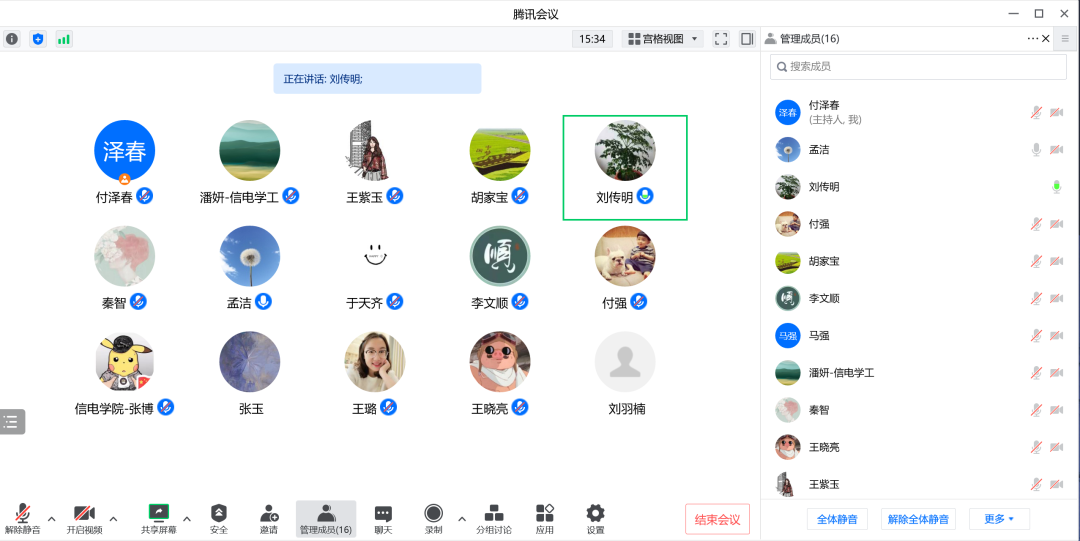The height and width of the screenshot is (541, 1080).
Task: Toggle the side panel layout icon
Action: [747, 39]
